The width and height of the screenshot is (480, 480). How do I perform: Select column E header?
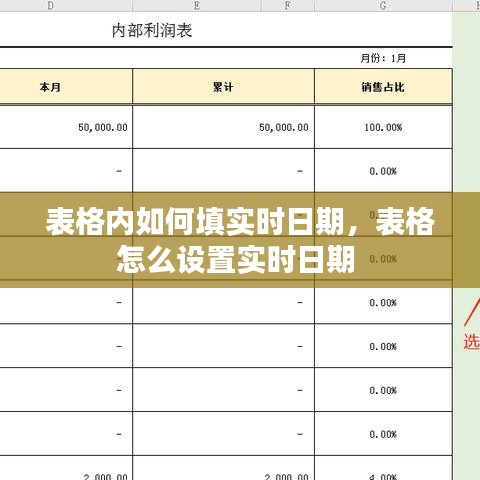[x=197, y=5]
